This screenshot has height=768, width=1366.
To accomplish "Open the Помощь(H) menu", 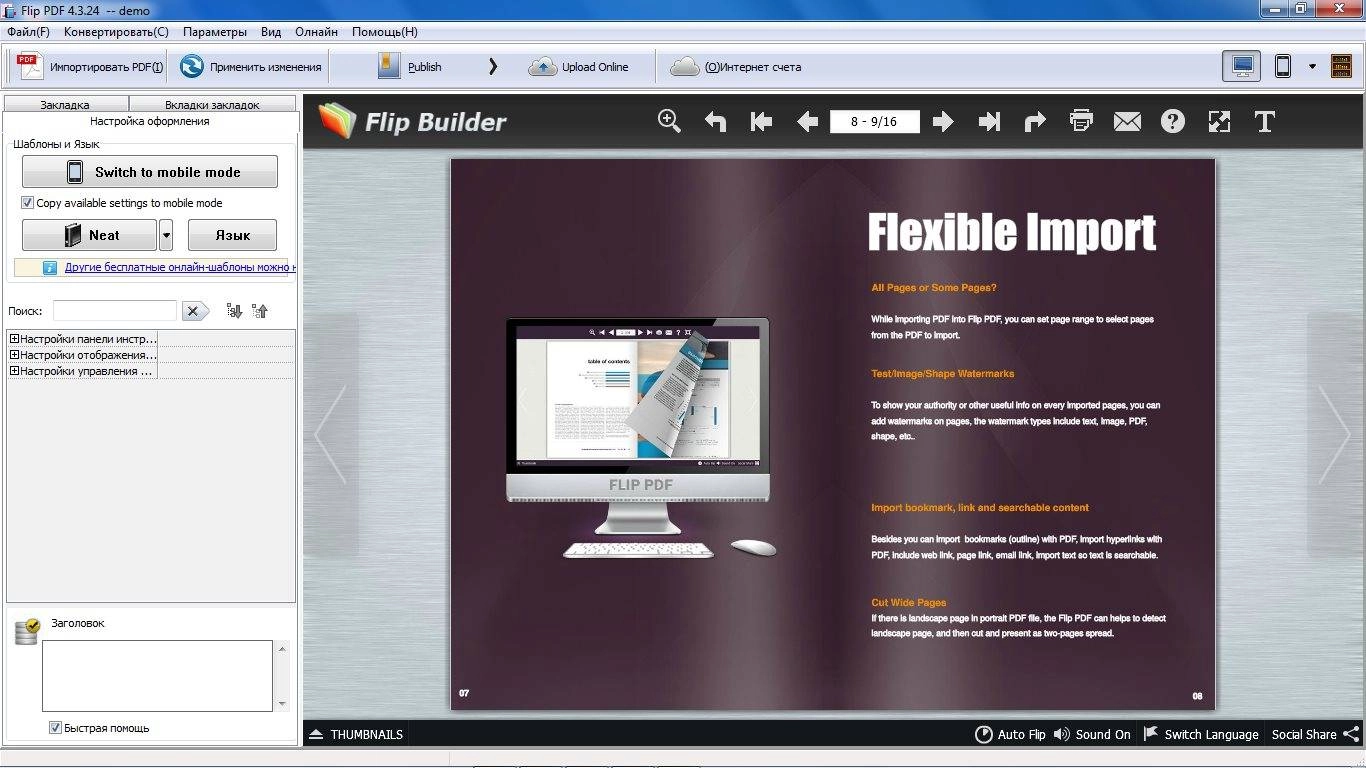I will tap(385, 32).
